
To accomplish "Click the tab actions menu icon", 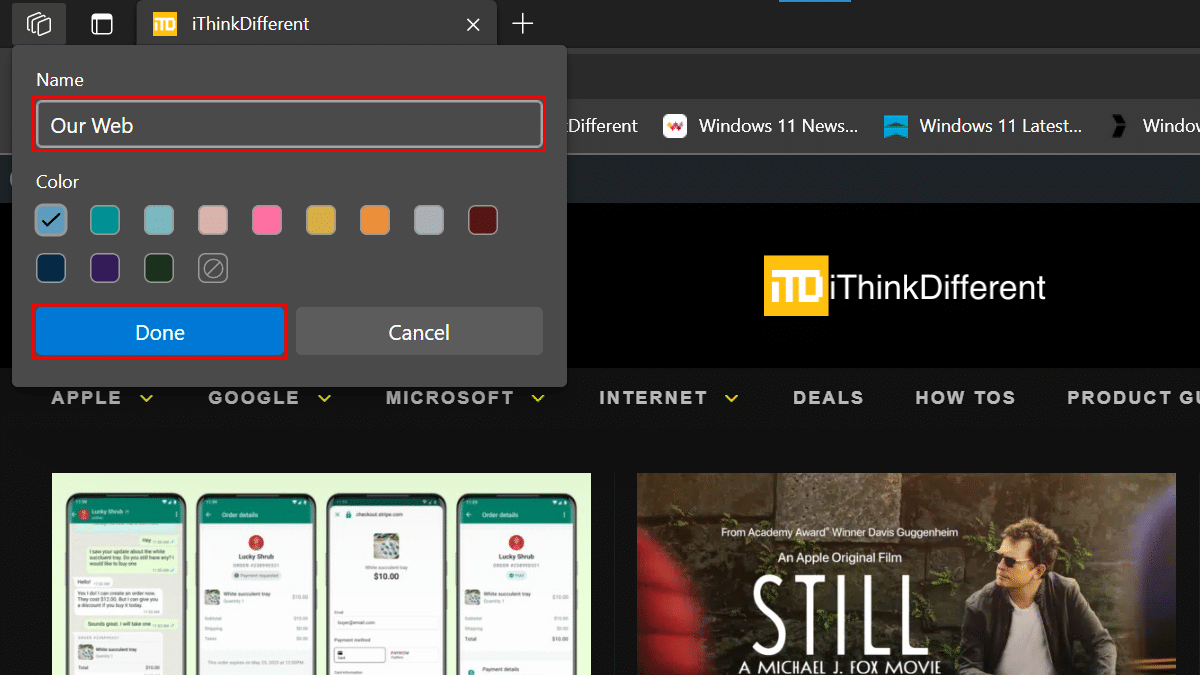I will (x=102, y=24).
